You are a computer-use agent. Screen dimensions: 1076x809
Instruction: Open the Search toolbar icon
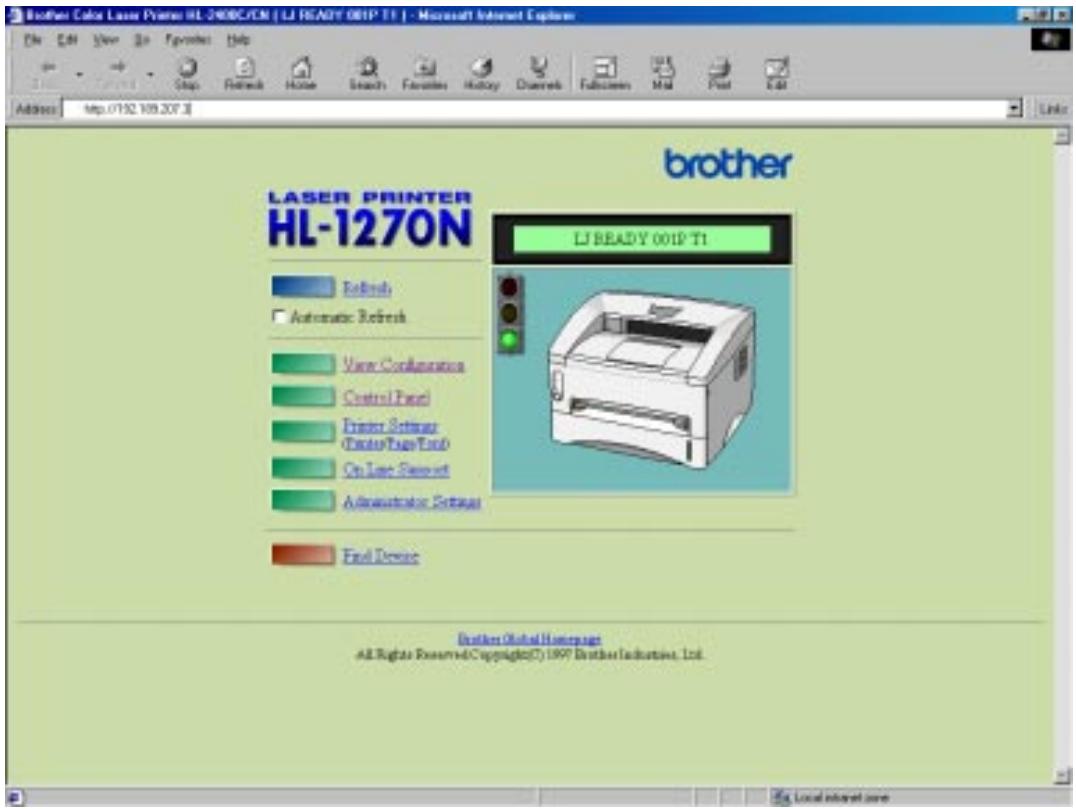[368, 73]
